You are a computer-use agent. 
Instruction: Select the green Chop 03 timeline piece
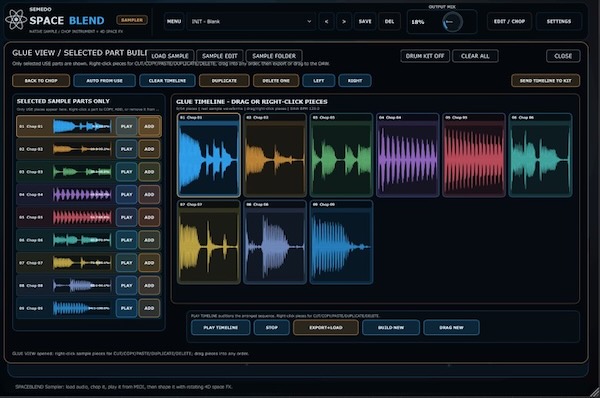341,155
